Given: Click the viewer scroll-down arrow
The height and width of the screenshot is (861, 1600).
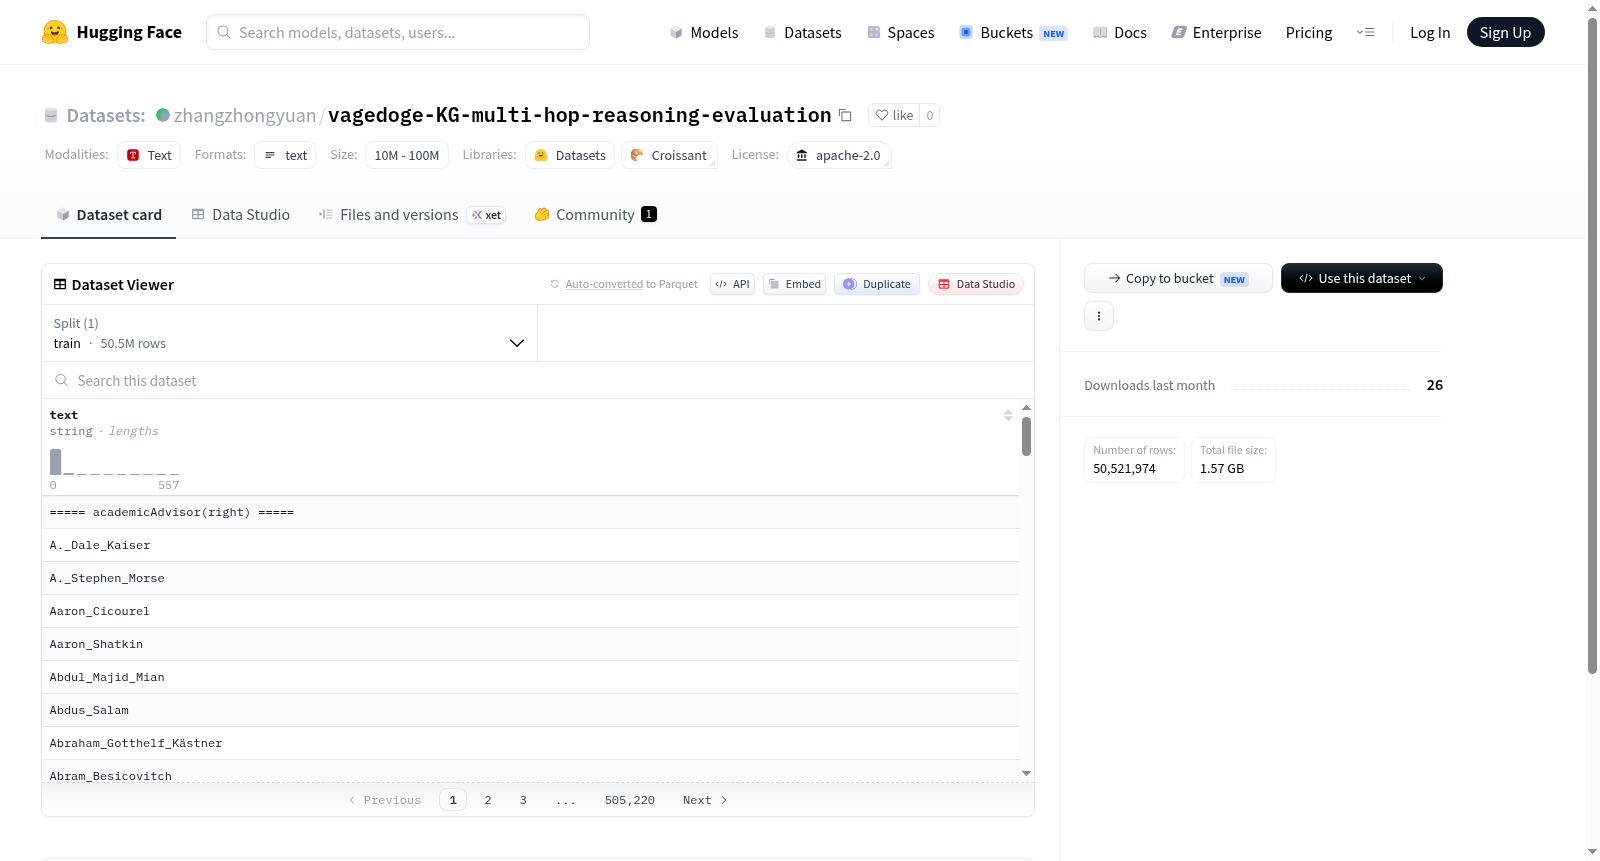Looking at the screenshot, I should 1026,773.
